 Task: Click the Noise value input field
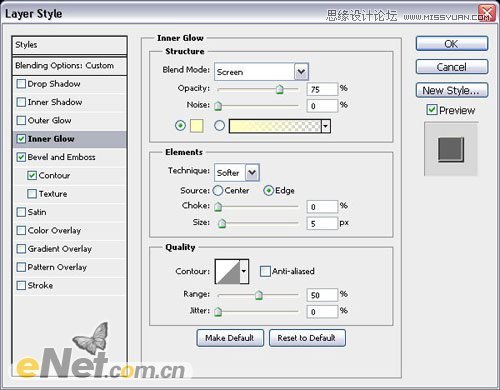[x=322, y=106]
